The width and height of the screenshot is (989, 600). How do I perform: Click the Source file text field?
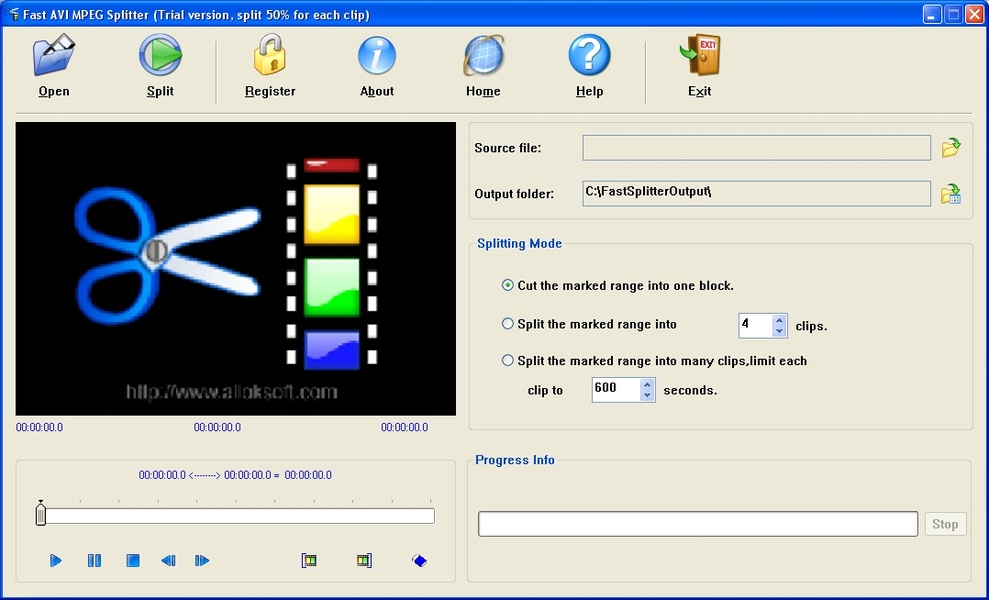[756, 148]
